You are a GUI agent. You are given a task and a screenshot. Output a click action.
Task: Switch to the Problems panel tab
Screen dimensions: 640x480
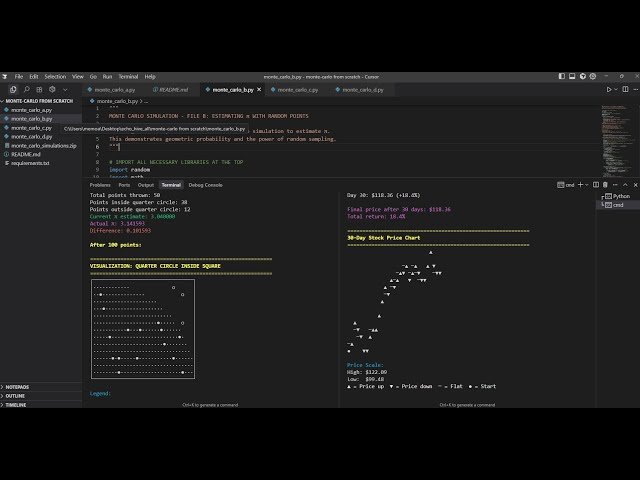click(x=100, y=185)
